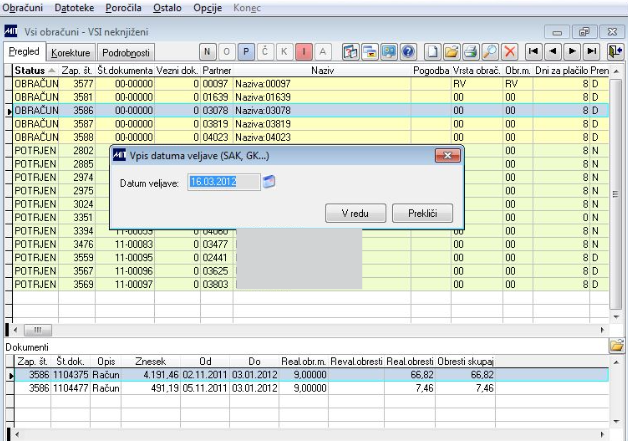Select the POTRJEN row with document 11-00083
Image resolution: width=628 pixels, height=441 pixels.
tap(311, 244)
